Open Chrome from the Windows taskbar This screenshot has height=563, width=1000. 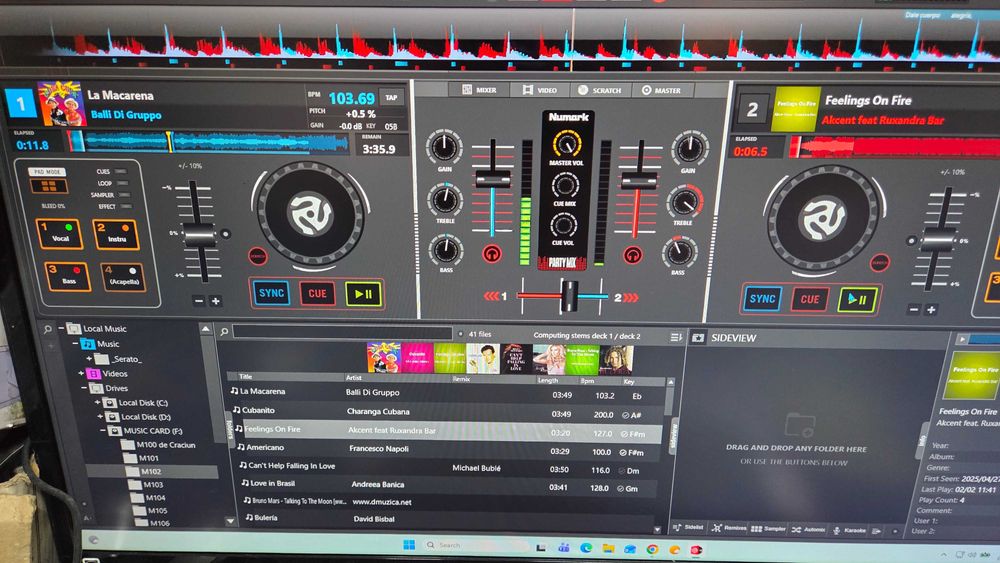pos(652,548)
